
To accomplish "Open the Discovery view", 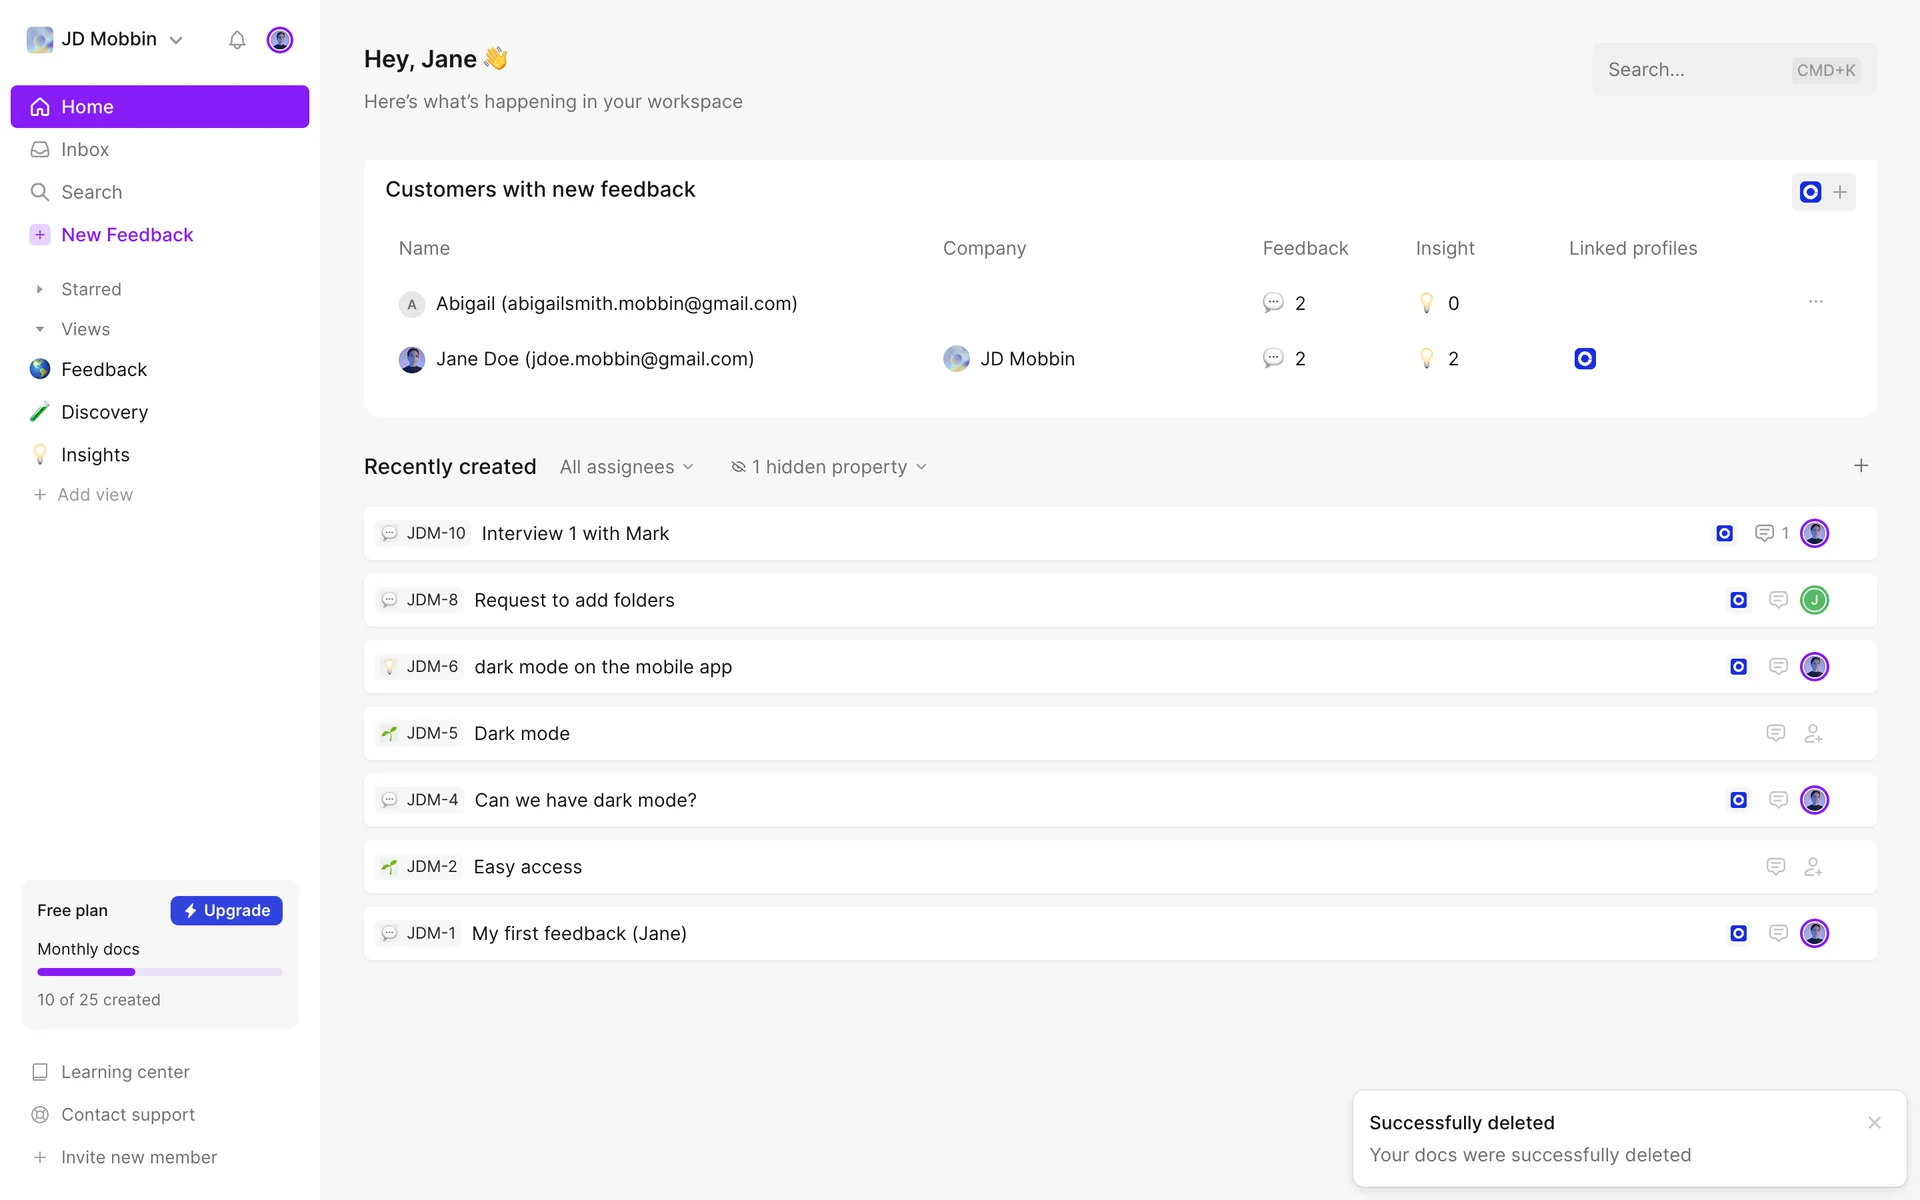I will tap(104, 412).
